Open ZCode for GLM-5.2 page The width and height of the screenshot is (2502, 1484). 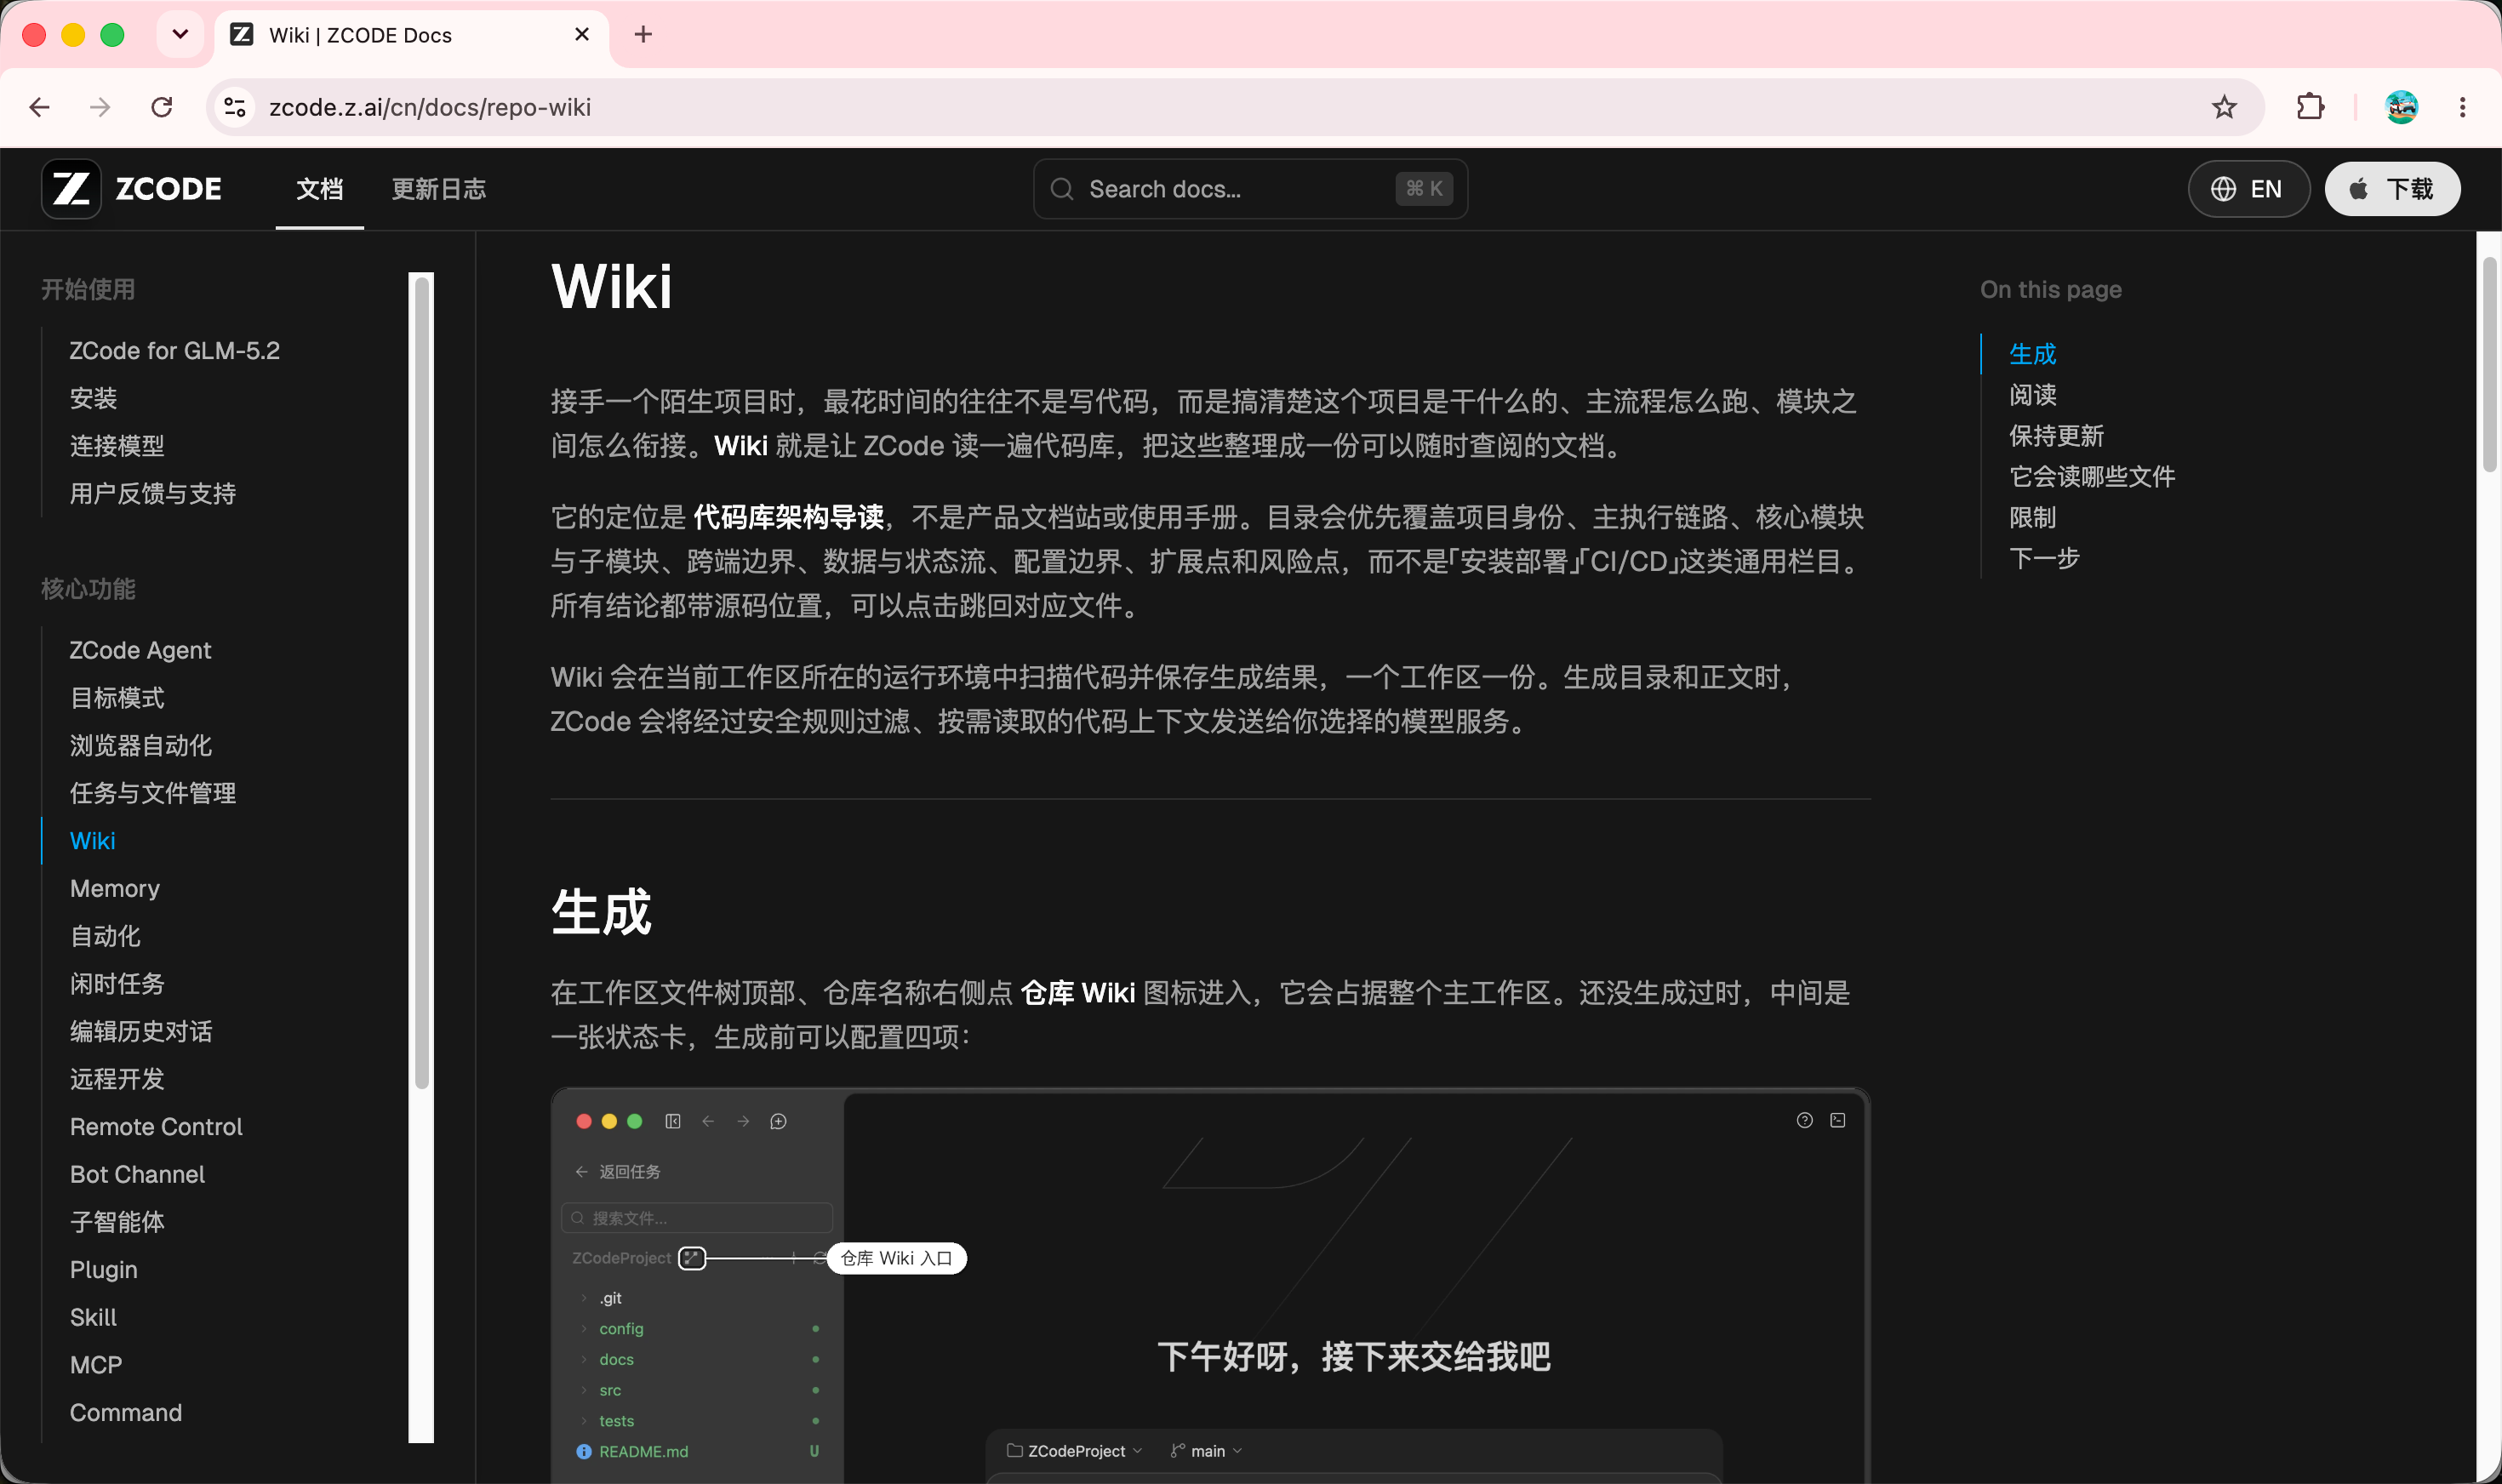pyautogui.click(x=175, y=351)
